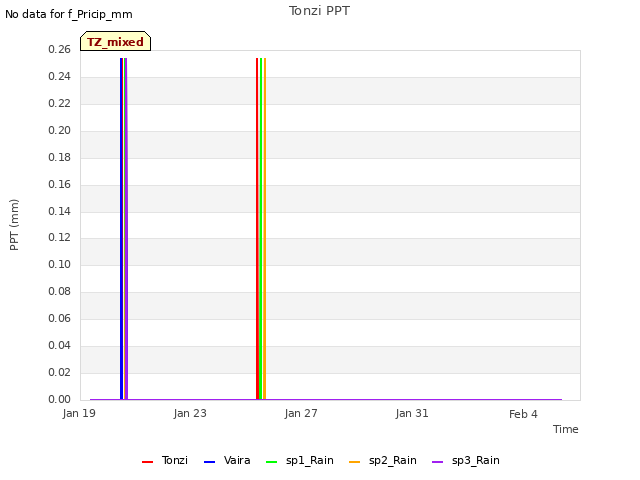Click the Jan 31 x-axis label
Image resolution: width=640 pixels, height=480 pixels.
pyautogui.click(x=412, y=413)
